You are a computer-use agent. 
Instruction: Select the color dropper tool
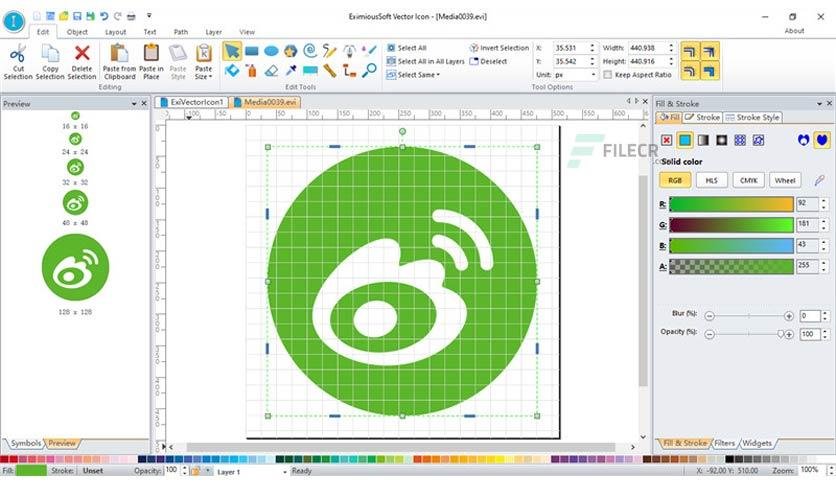click(291, 70)
